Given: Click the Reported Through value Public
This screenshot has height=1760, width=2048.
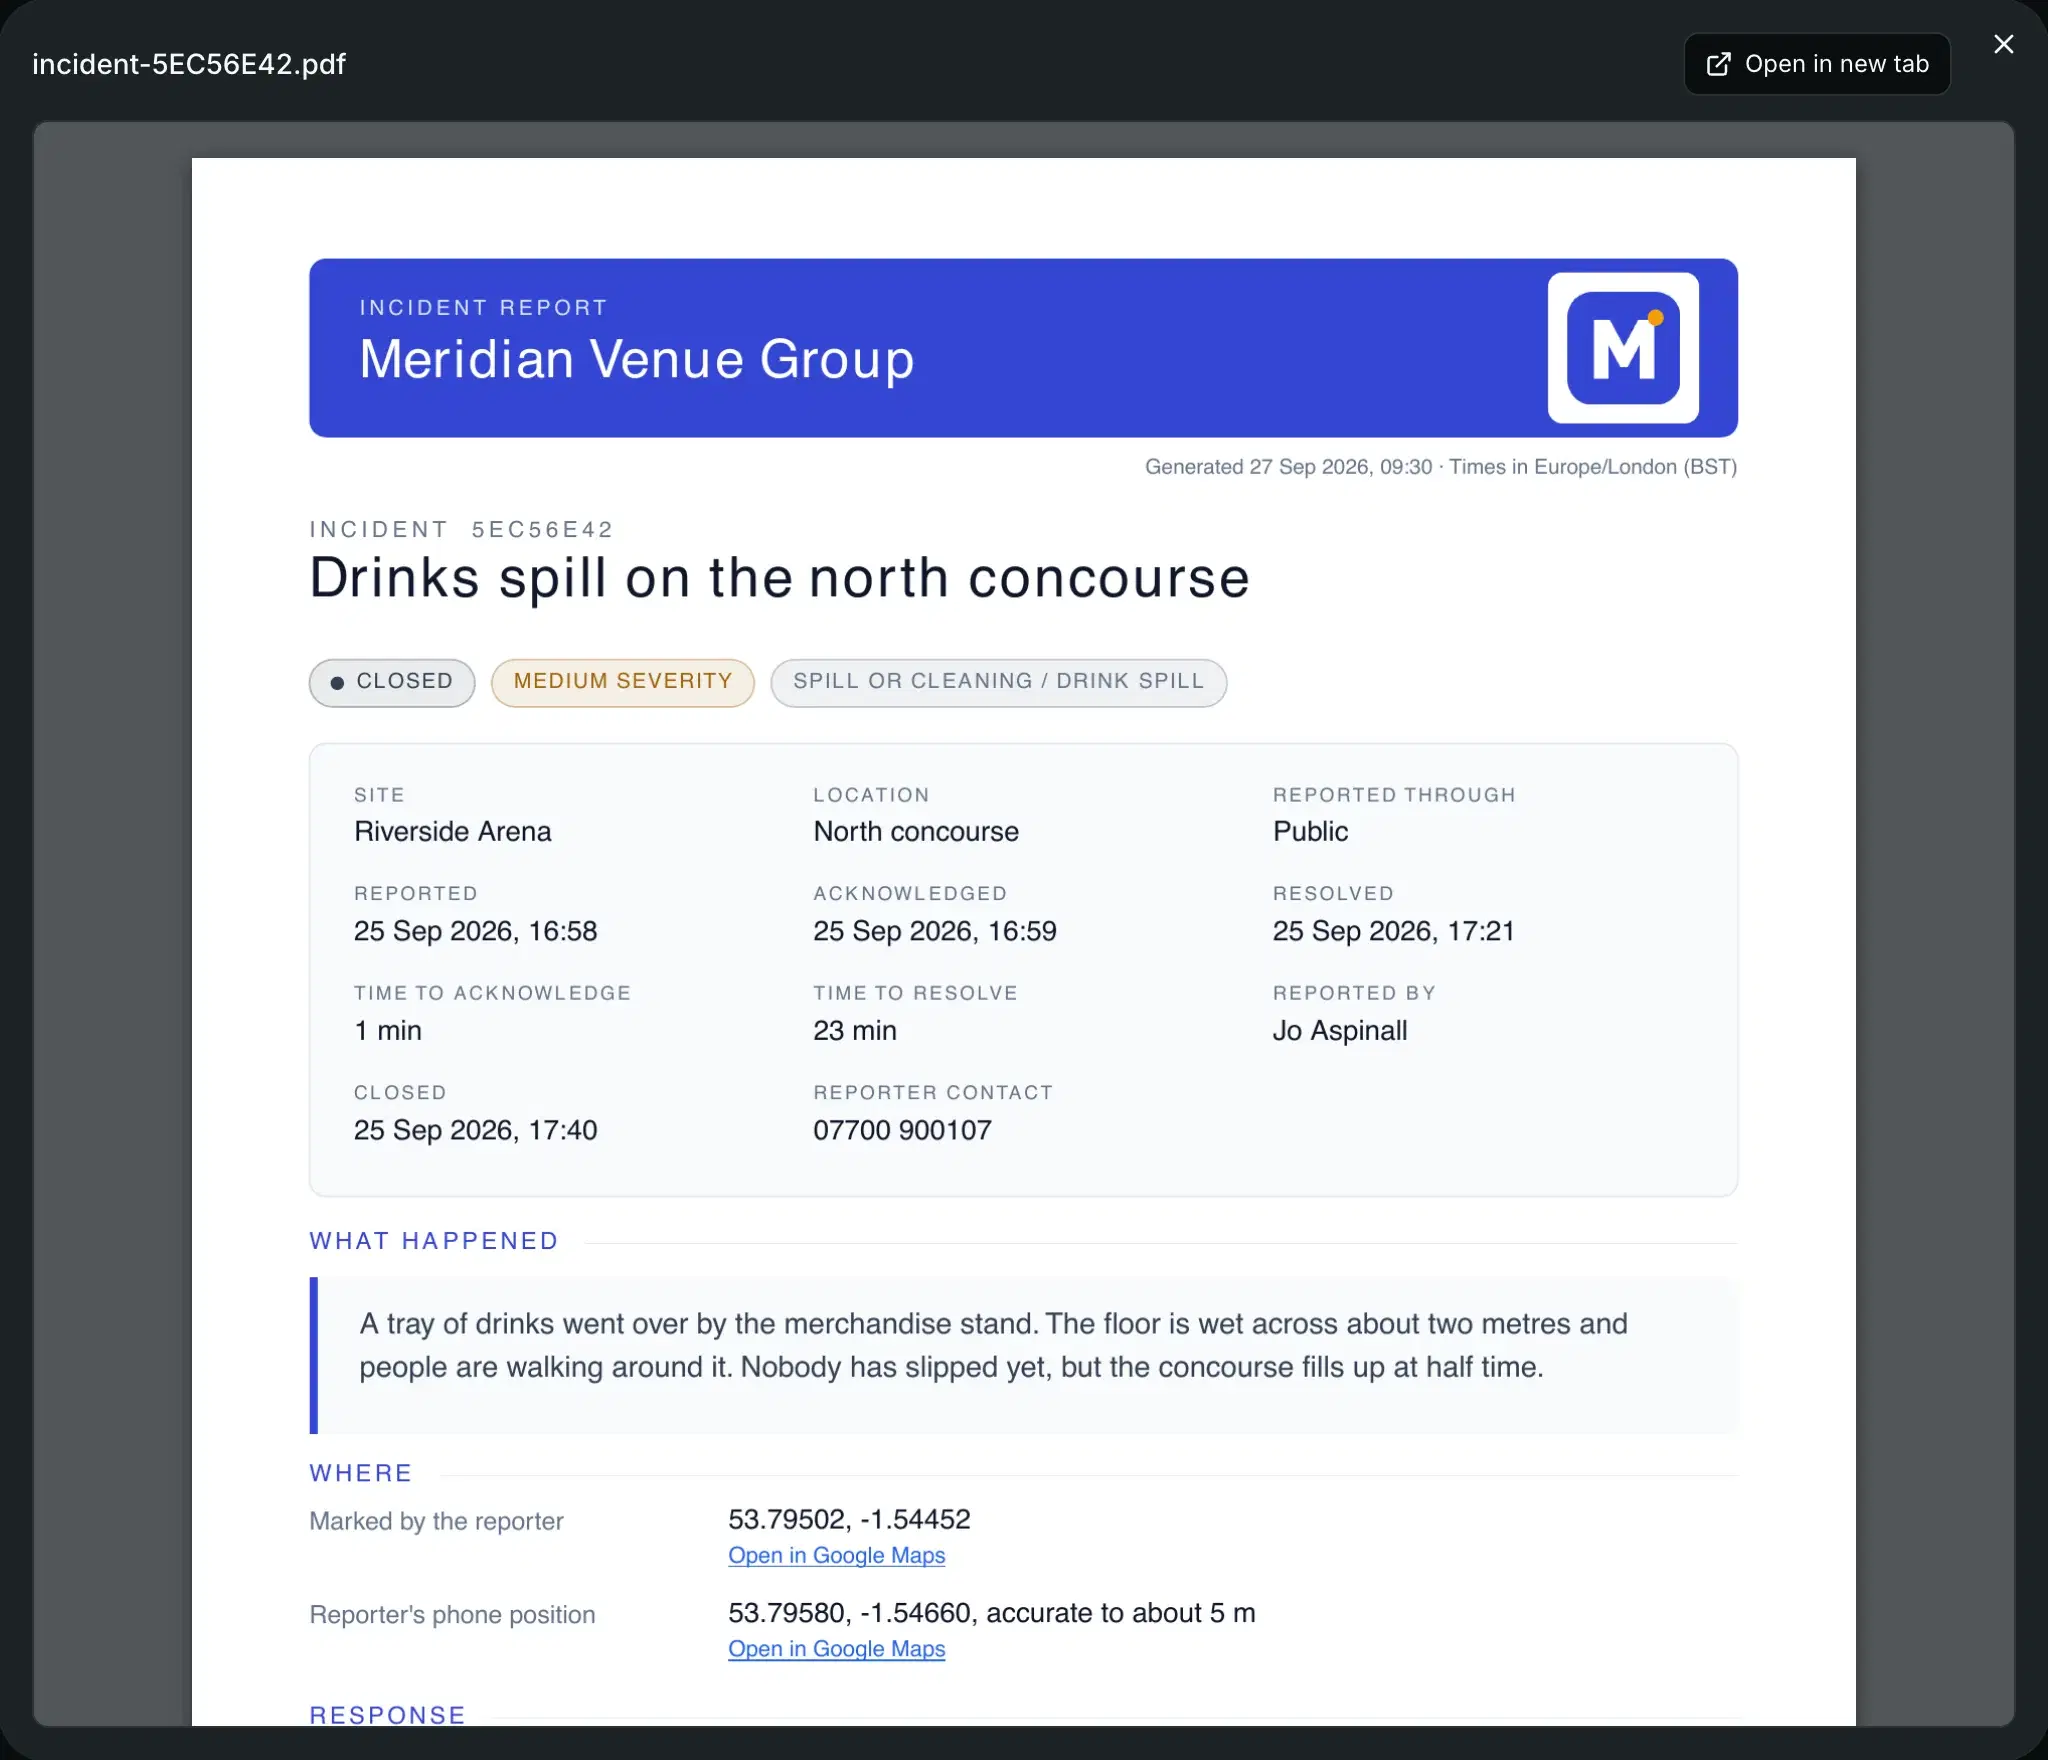Looking at the screenshot, I should point(1310,832).
